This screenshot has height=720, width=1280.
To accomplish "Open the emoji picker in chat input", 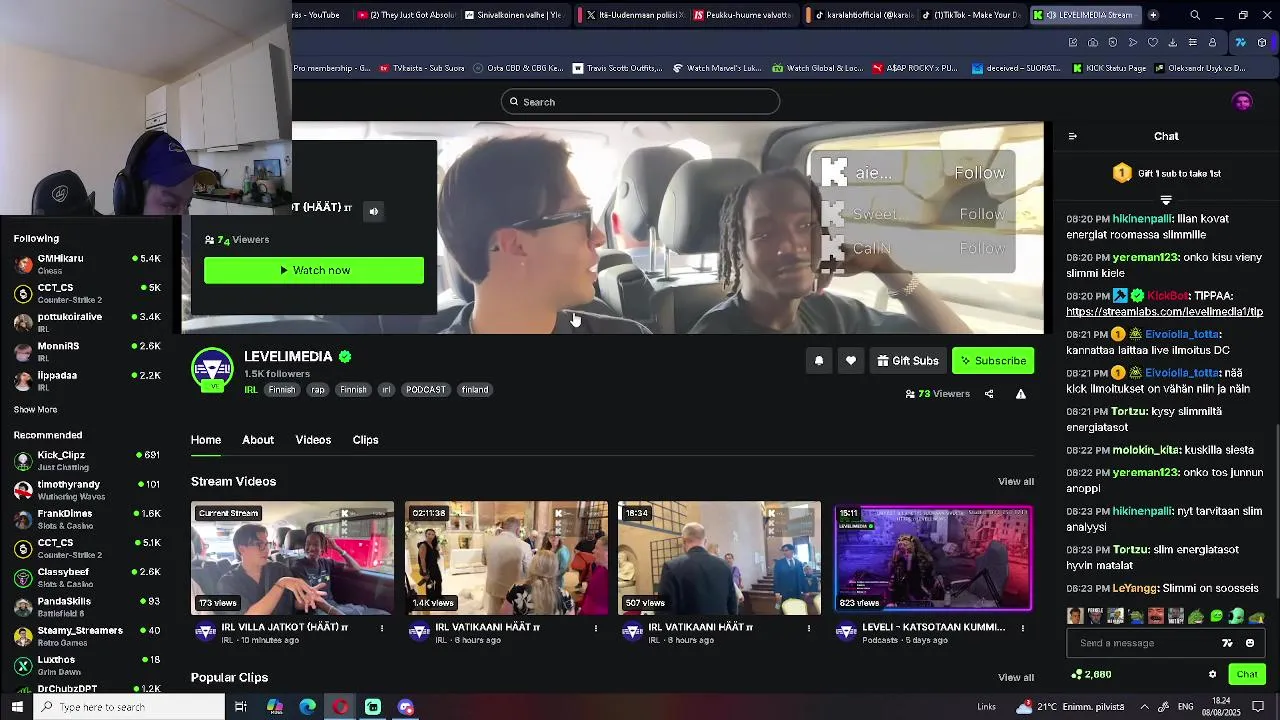I will point(1250,643).
